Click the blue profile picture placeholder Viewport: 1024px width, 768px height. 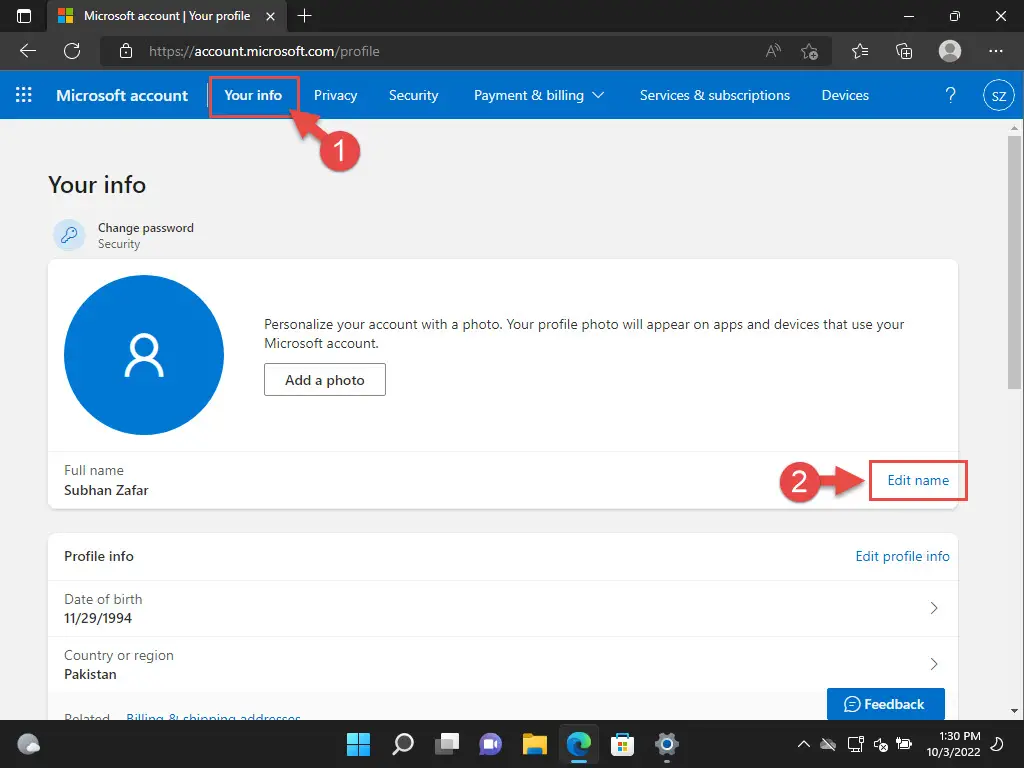(144, 355)
